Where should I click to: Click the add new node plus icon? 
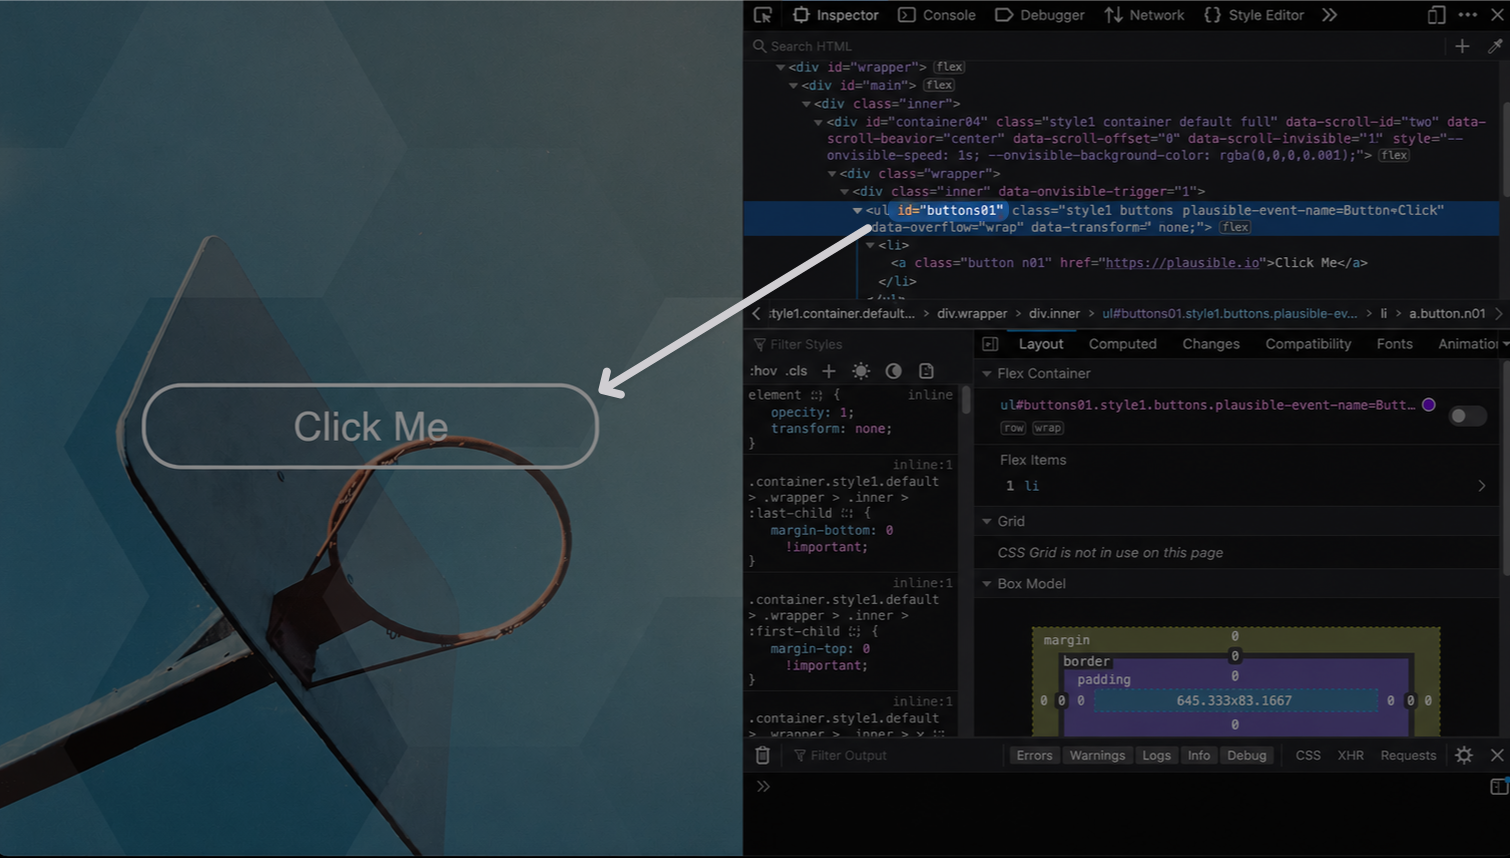(1462, 46)
